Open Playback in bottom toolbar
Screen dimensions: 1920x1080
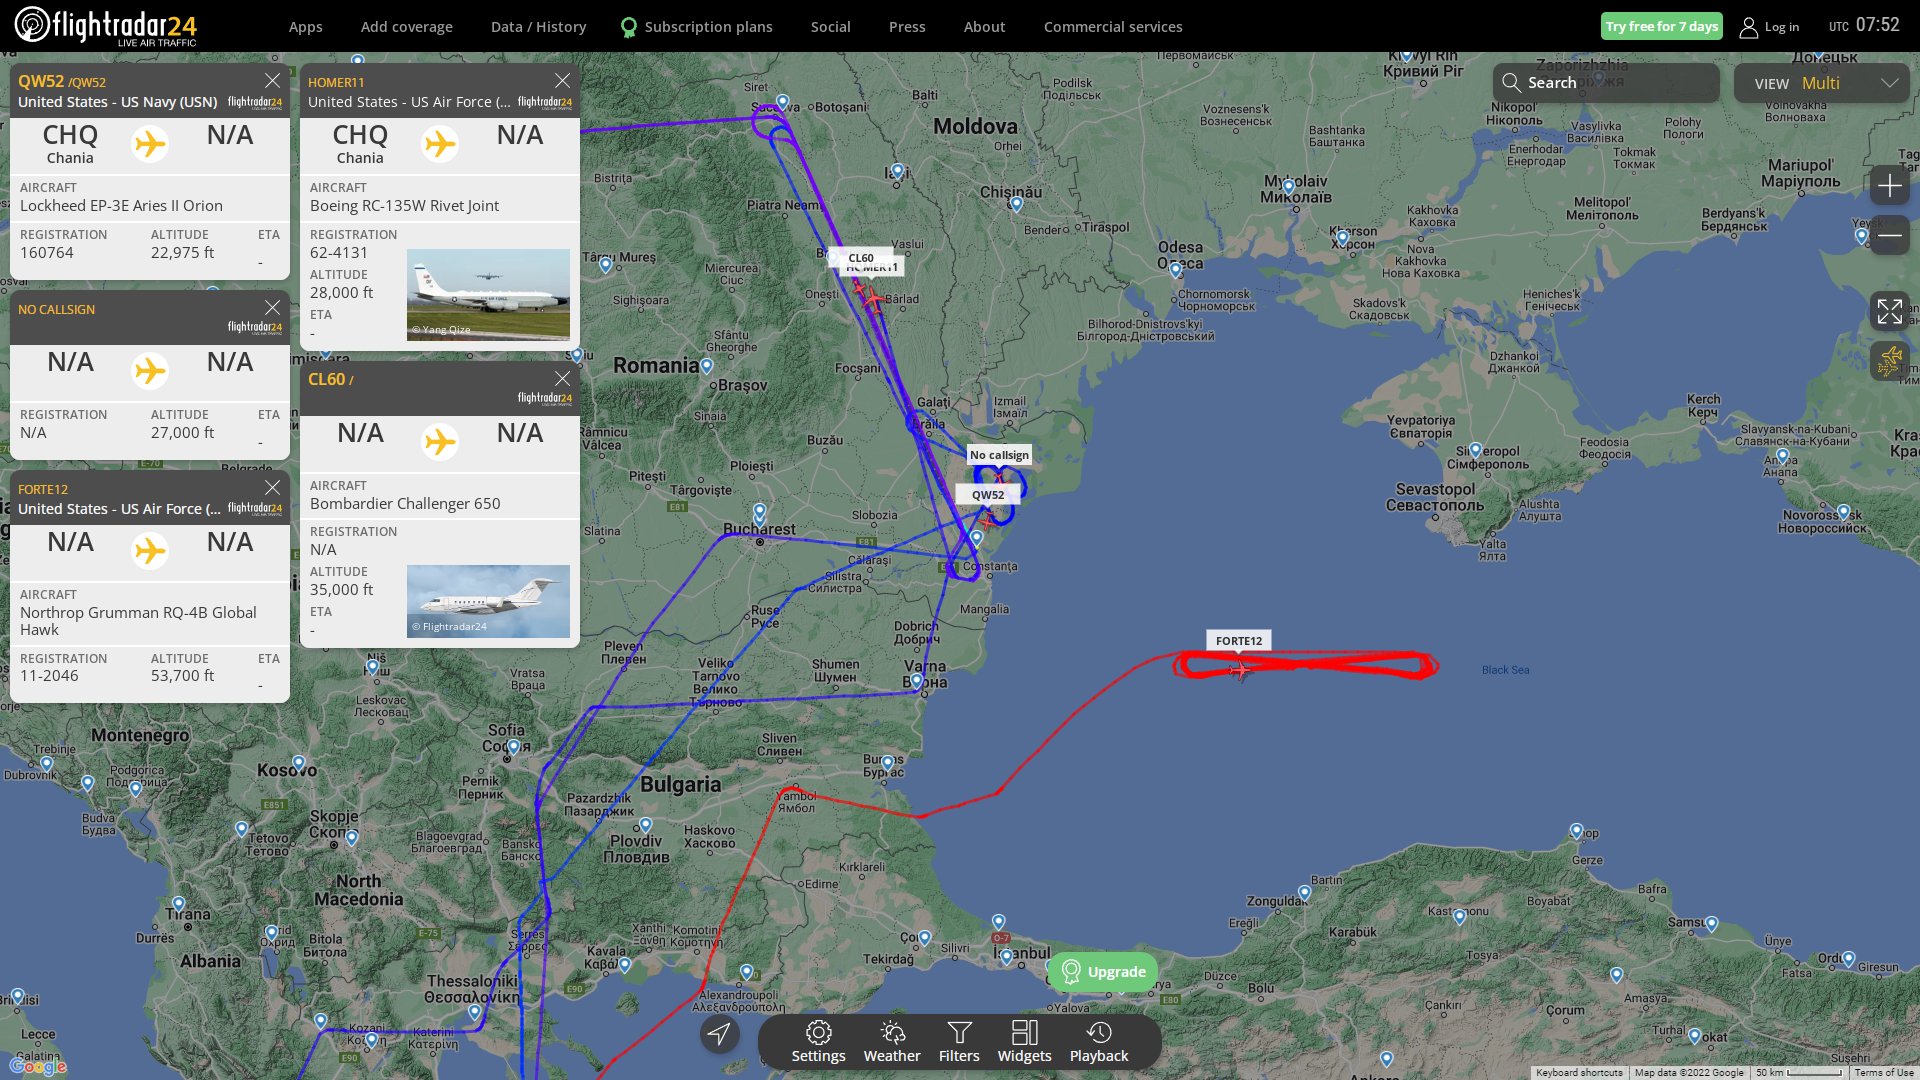1099,1041
